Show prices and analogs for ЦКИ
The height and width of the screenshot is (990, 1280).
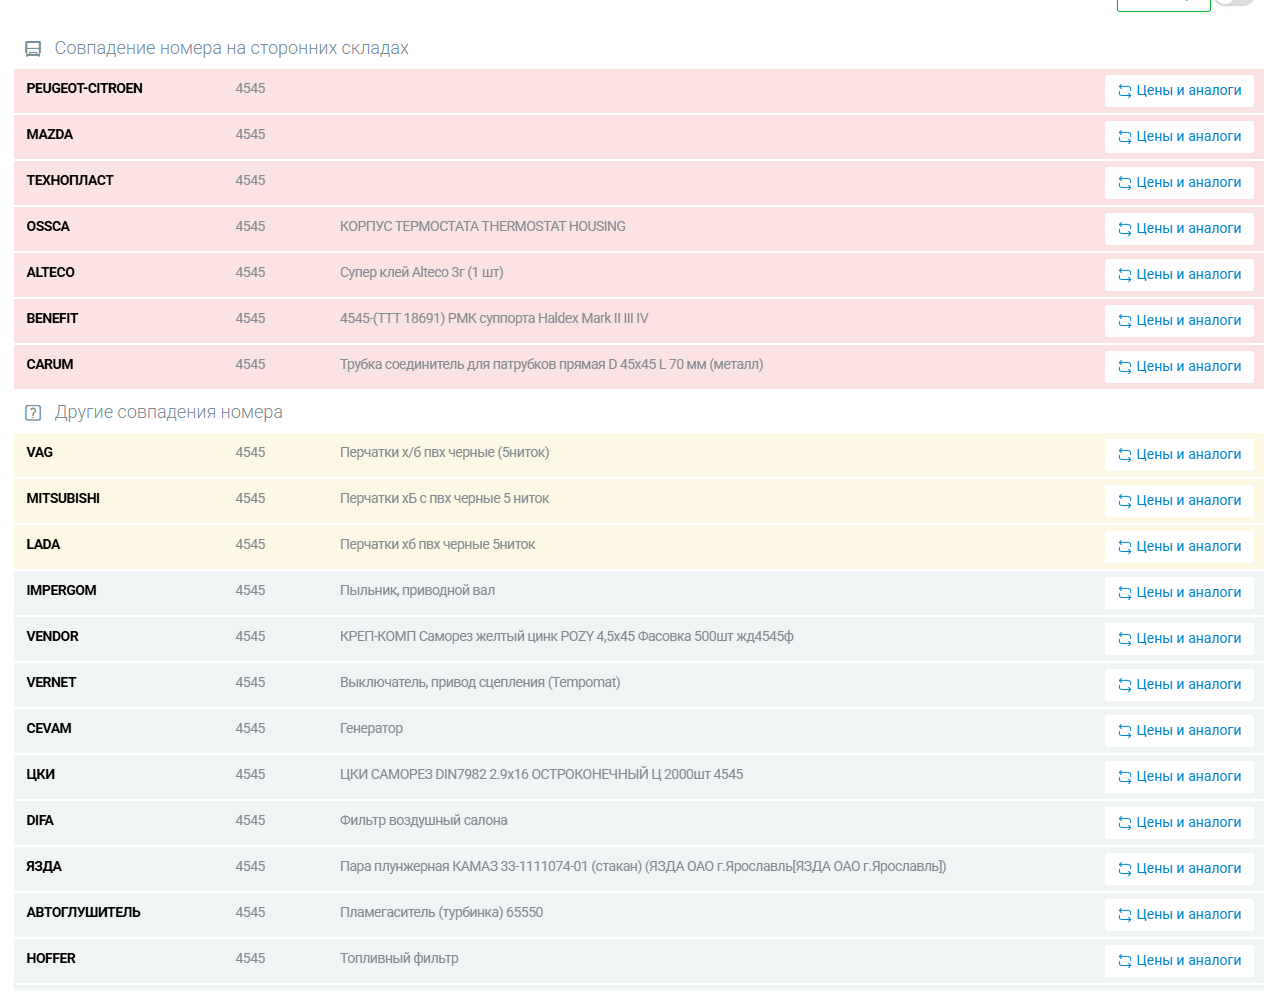click(x=1179, y=777)
